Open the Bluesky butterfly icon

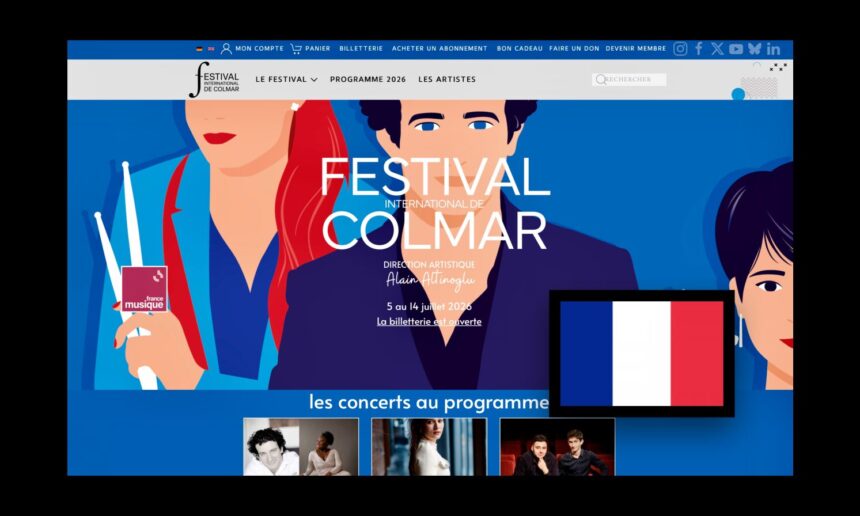tap(755, 49)
